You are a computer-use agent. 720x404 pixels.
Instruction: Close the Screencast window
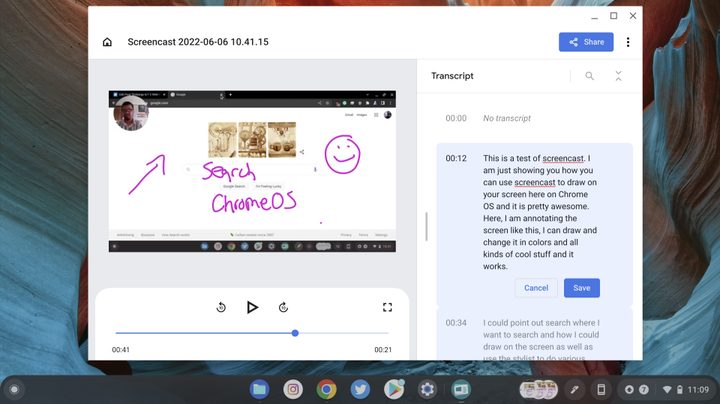633,16
